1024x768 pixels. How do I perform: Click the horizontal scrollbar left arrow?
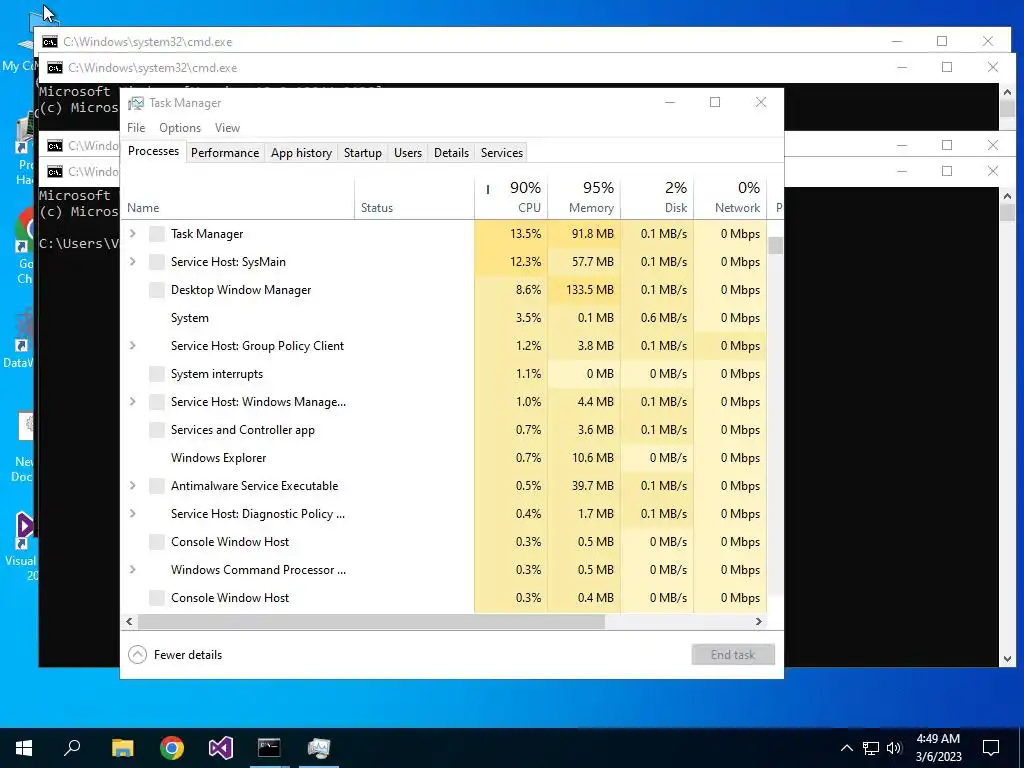[129, 622]
